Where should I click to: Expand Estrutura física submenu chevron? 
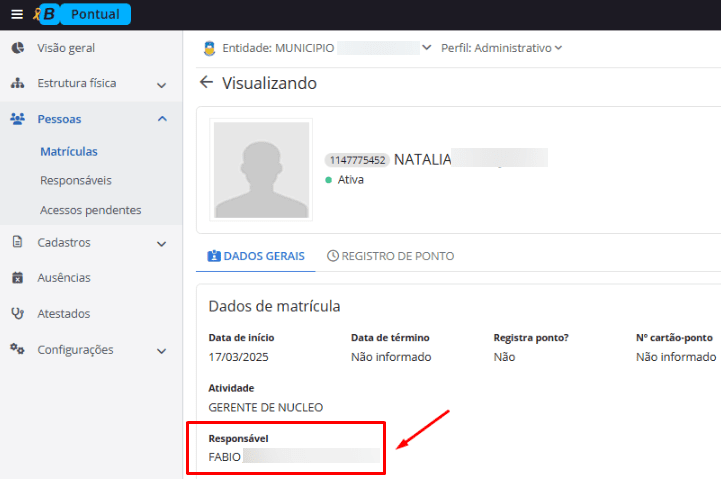click(161, 85)
